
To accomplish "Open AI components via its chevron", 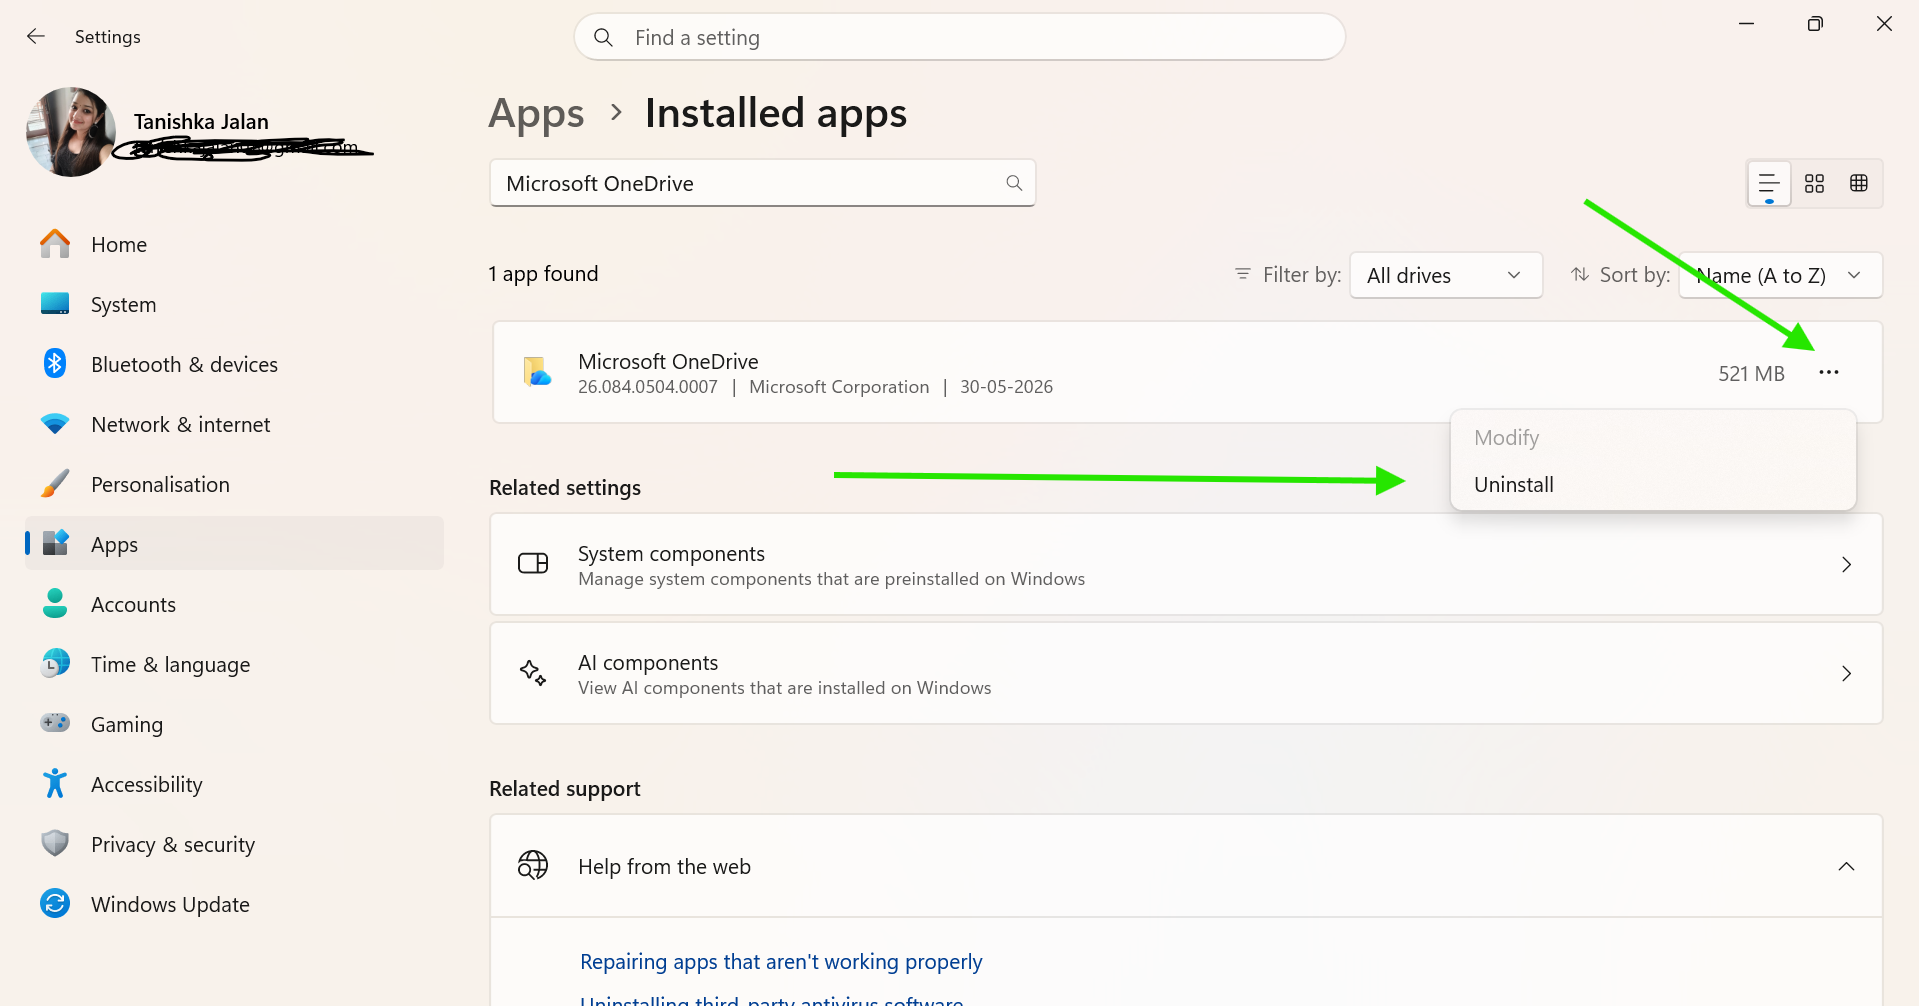I will [x=1846, y=674].
